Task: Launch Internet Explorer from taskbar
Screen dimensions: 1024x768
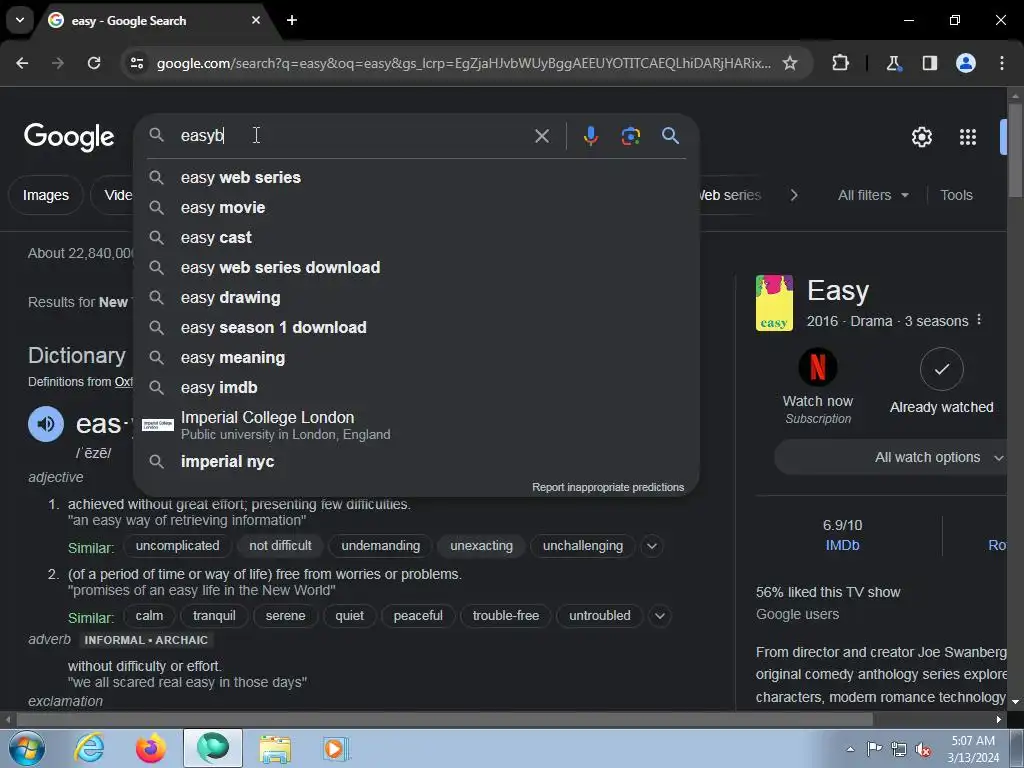Action: click(x=89, y=748)
